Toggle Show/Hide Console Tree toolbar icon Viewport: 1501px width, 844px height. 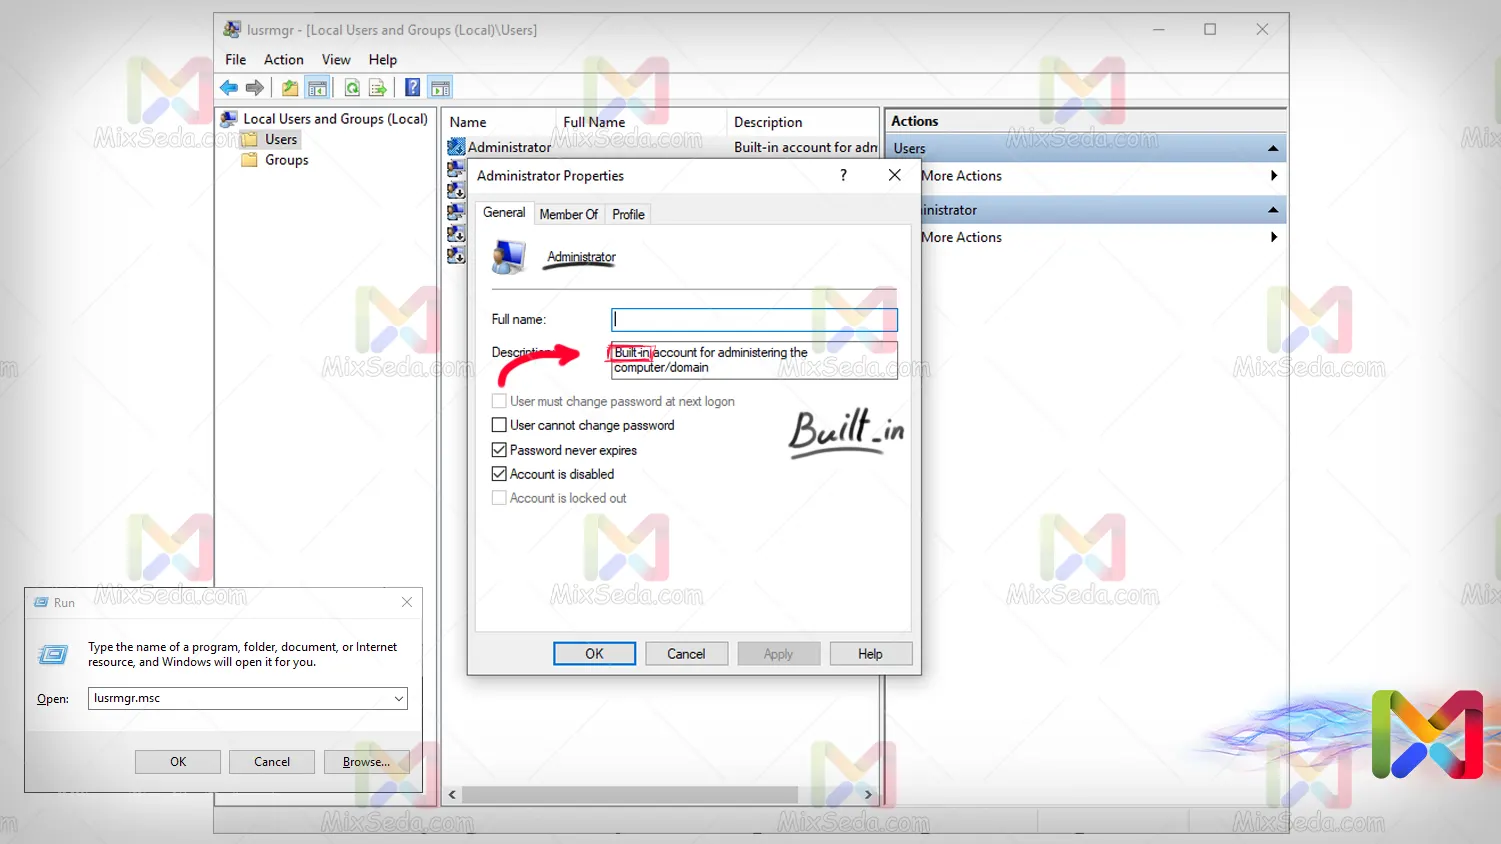[317, 88]
